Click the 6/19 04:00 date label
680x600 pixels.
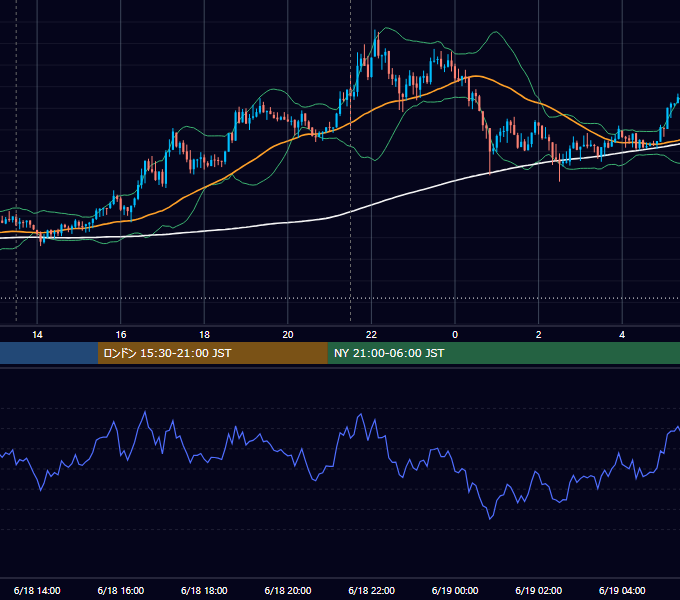(x=622, y=590)
